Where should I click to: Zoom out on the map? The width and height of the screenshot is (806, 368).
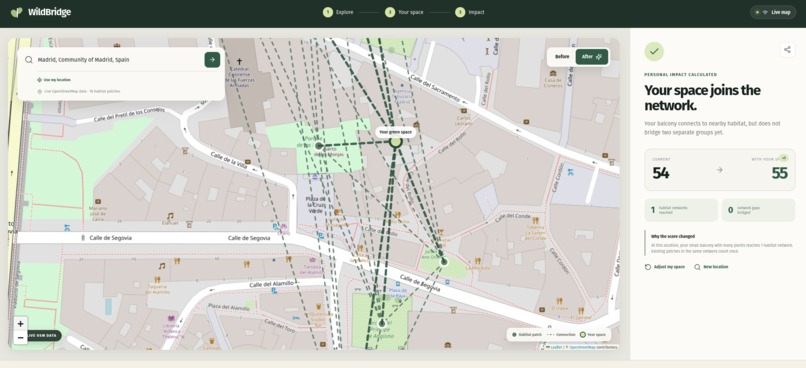(x=20, y=337)
